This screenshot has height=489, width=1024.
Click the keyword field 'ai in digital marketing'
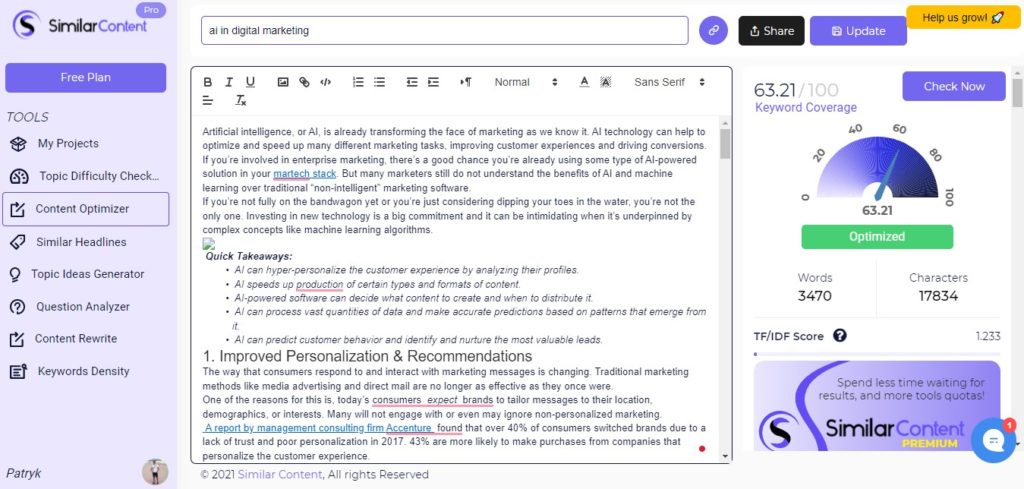pos(445,31)
